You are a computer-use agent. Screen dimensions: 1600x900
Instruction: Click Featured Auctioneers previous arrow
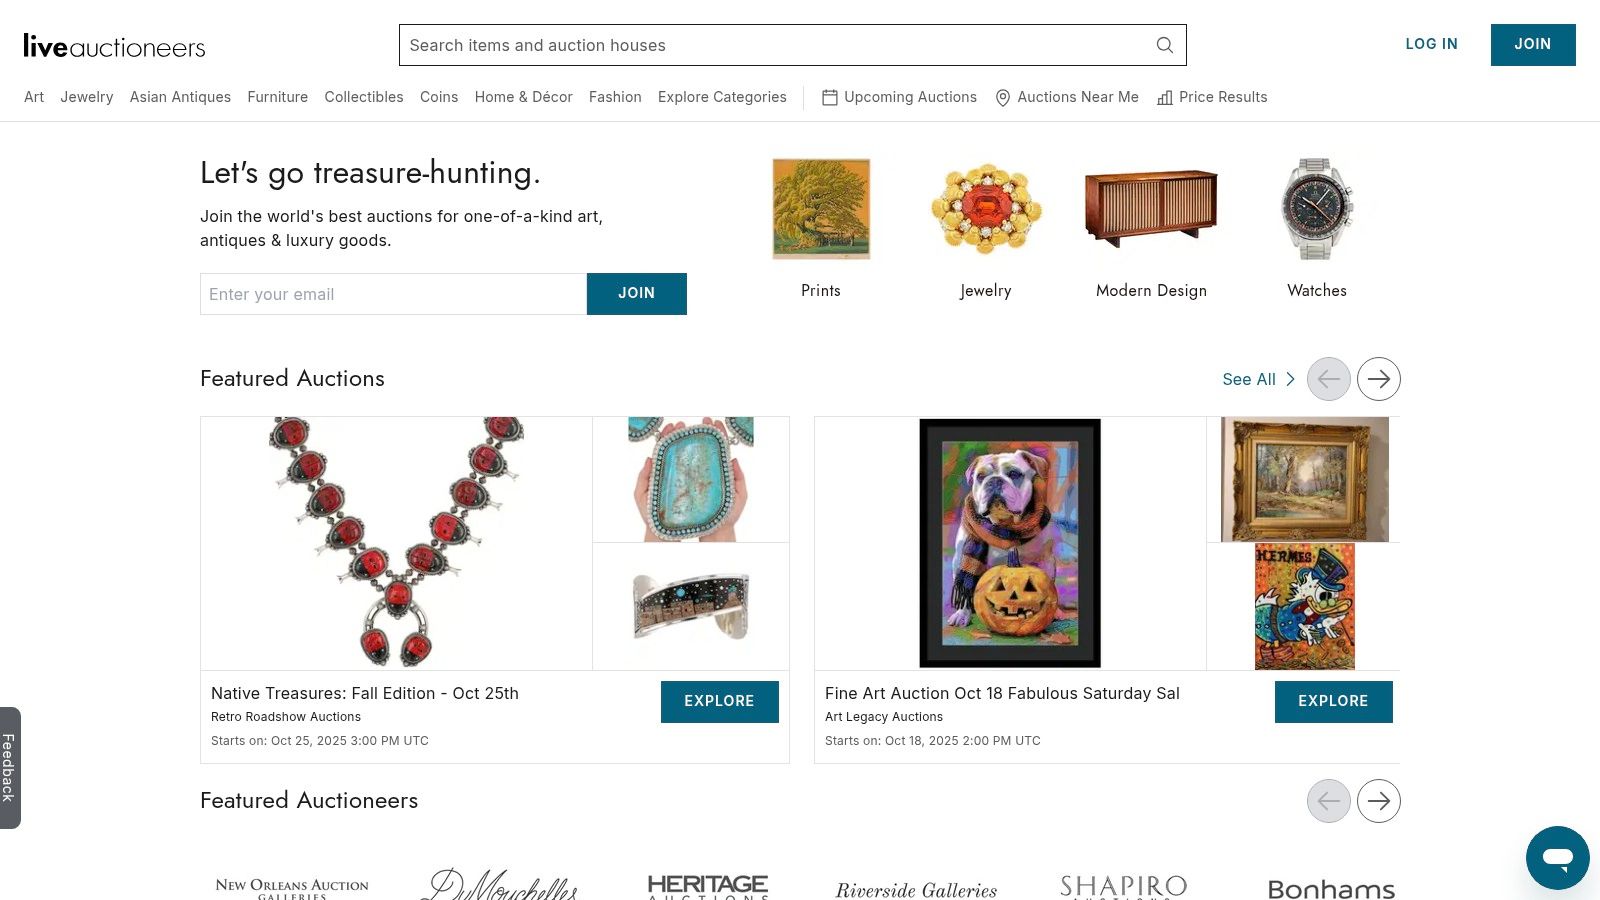pos(1328,801)
